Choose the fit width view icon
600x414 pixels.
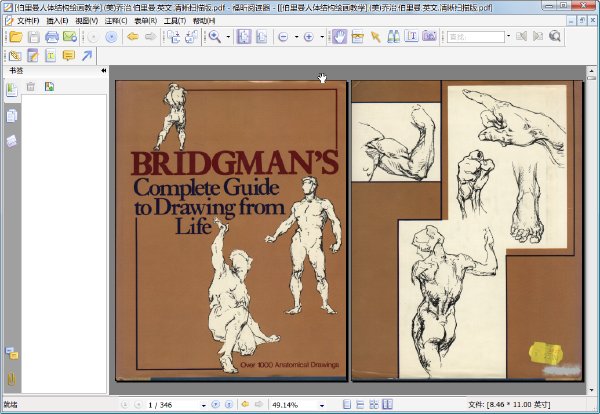coord(262,37)
